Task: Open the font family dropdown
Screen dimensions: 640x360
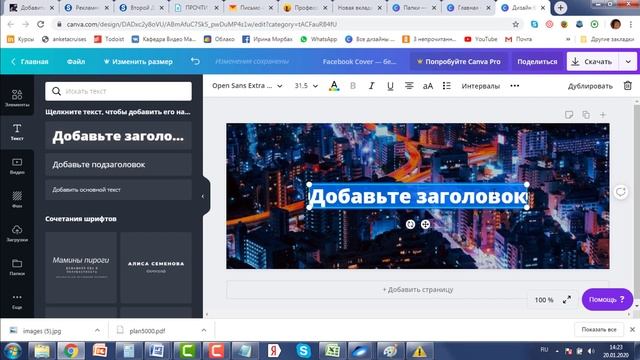Action: pyautogui.click(x=247, y=86)
